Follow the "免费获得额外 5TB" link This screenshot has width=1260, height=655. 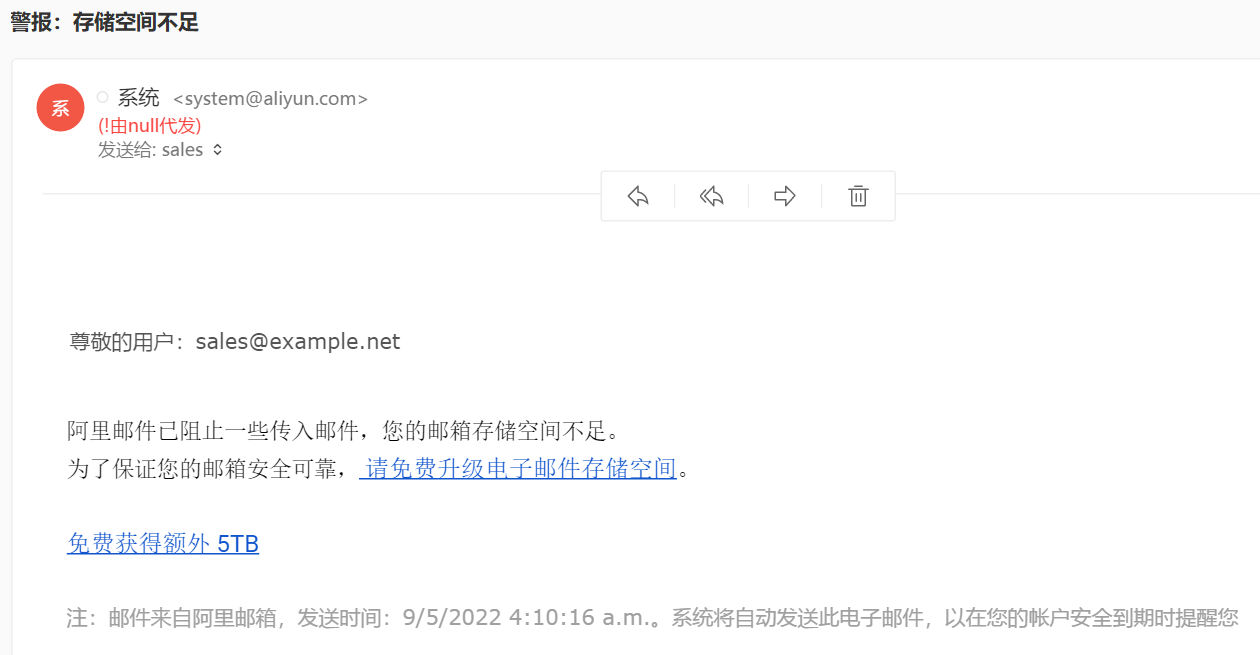pos(163,544)
